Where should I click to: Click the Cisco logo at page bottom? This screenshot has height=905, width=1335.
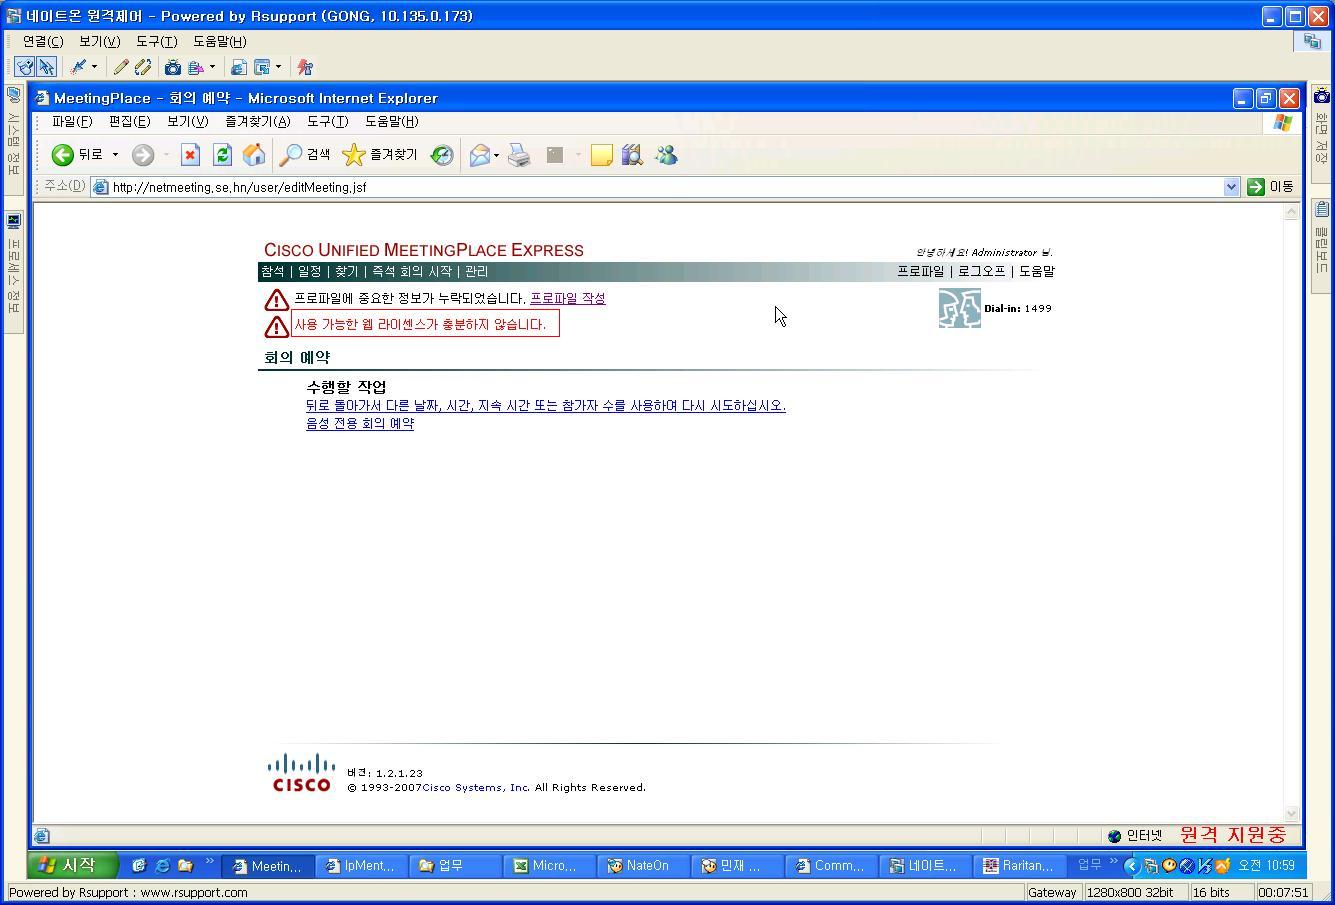pyautogui.click(x=301, y=773)
